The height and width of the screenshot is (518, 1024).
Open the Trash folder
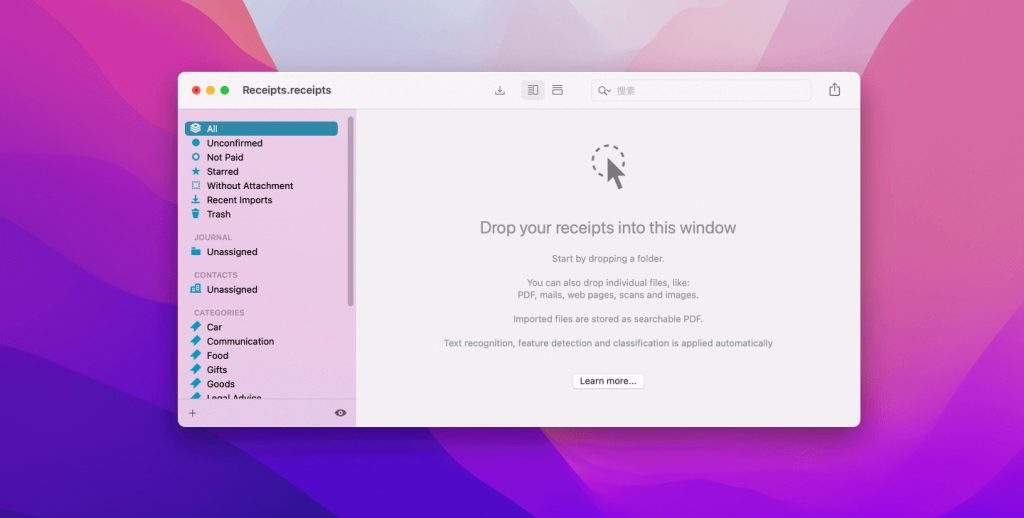(218, 214)
